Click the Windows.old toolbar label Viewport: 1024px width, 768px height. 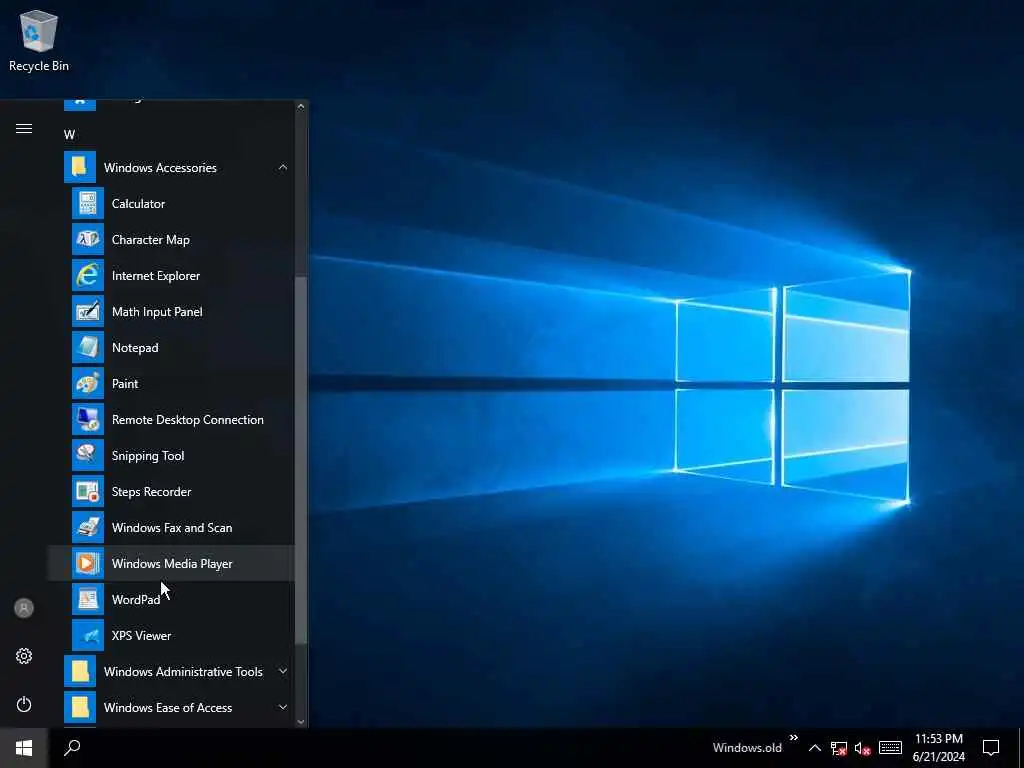coord(747,748)
